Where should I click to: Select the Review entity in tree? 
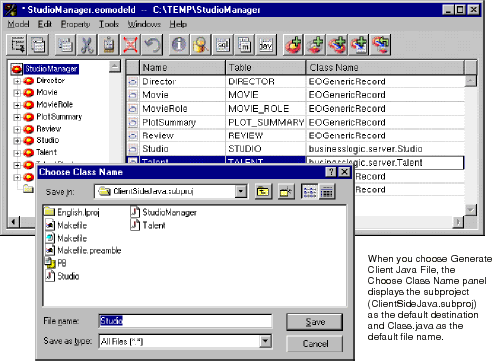[x=49, y=129]
